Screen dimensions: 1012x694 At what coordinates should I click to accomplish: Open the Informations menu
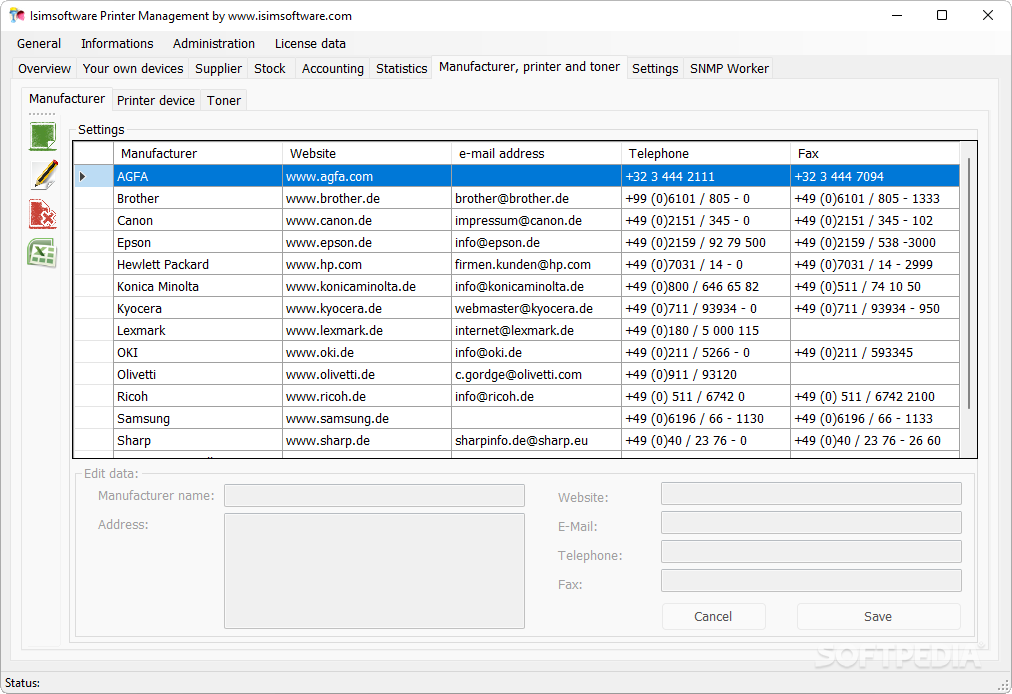coord(117,43)
